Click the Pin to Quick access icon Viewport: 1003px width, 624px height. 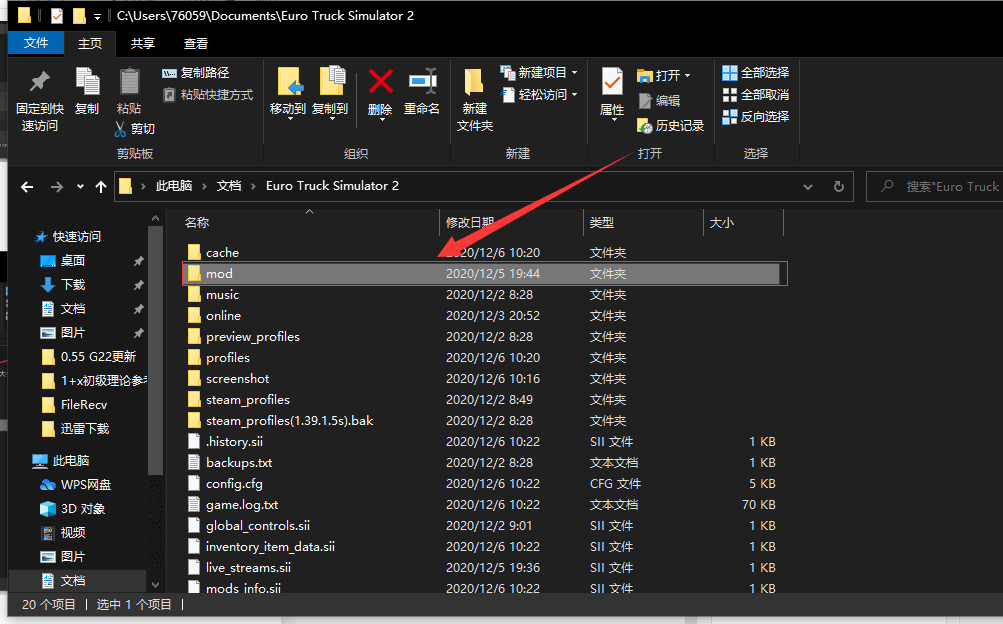coord(40,82)
